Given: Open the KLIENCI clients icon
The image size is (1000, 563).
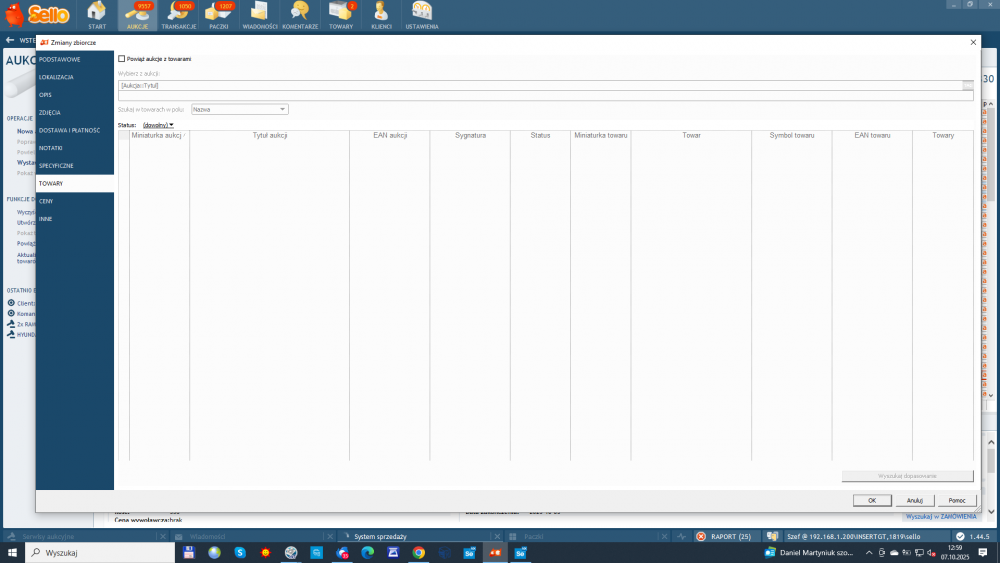Looking at the screenshot, I should [x=381, y=15].
